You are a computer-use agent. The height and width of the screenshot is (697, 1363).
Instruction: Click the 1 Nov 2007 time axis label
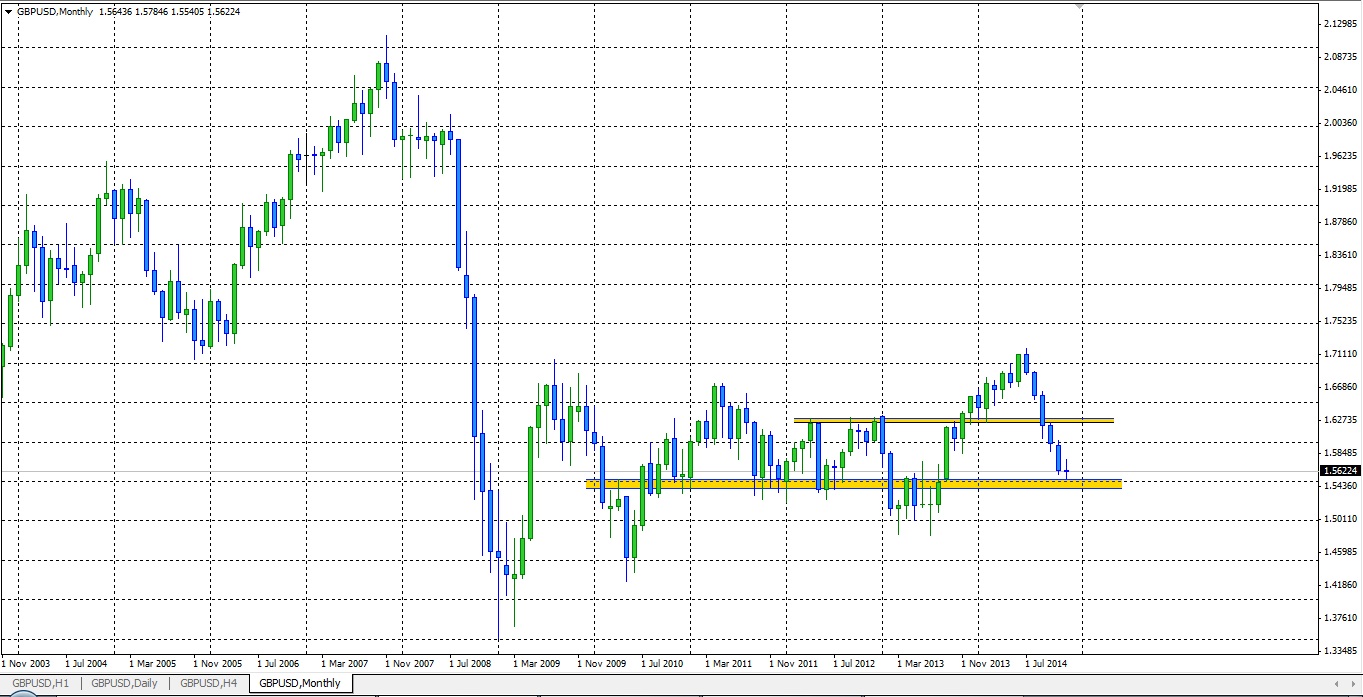click(410, 663)
